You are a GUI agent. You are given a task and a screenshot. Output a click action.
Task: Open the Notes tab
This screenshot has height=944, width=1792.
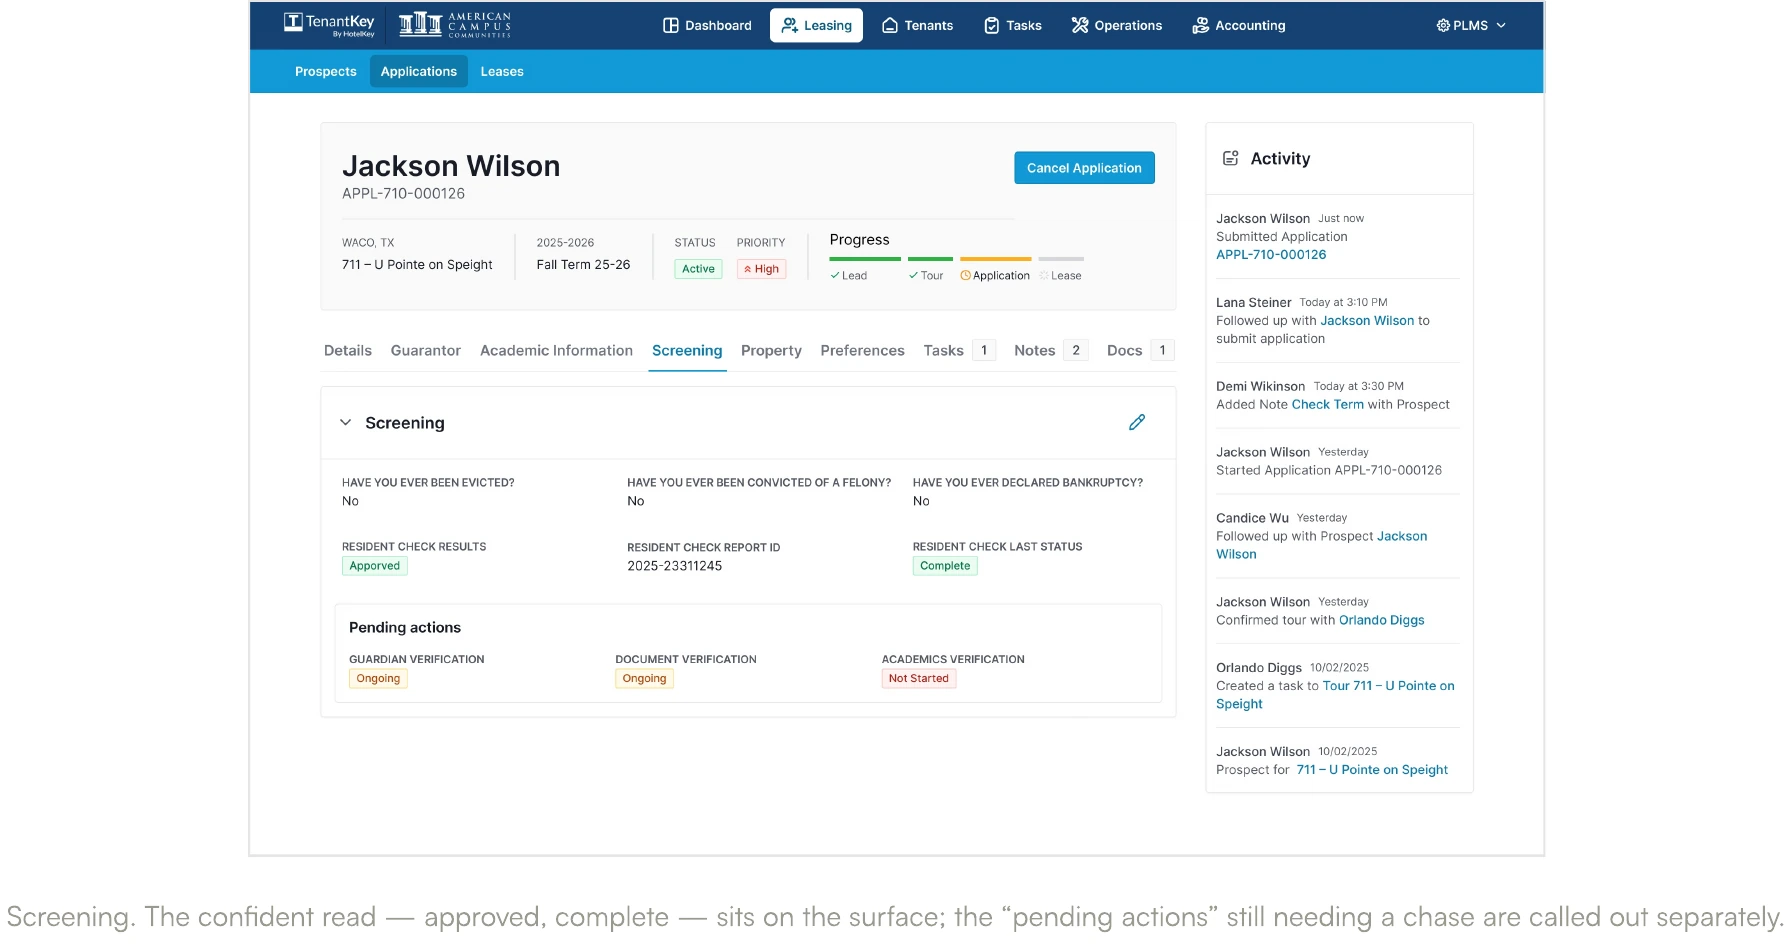pos(1050,350)
